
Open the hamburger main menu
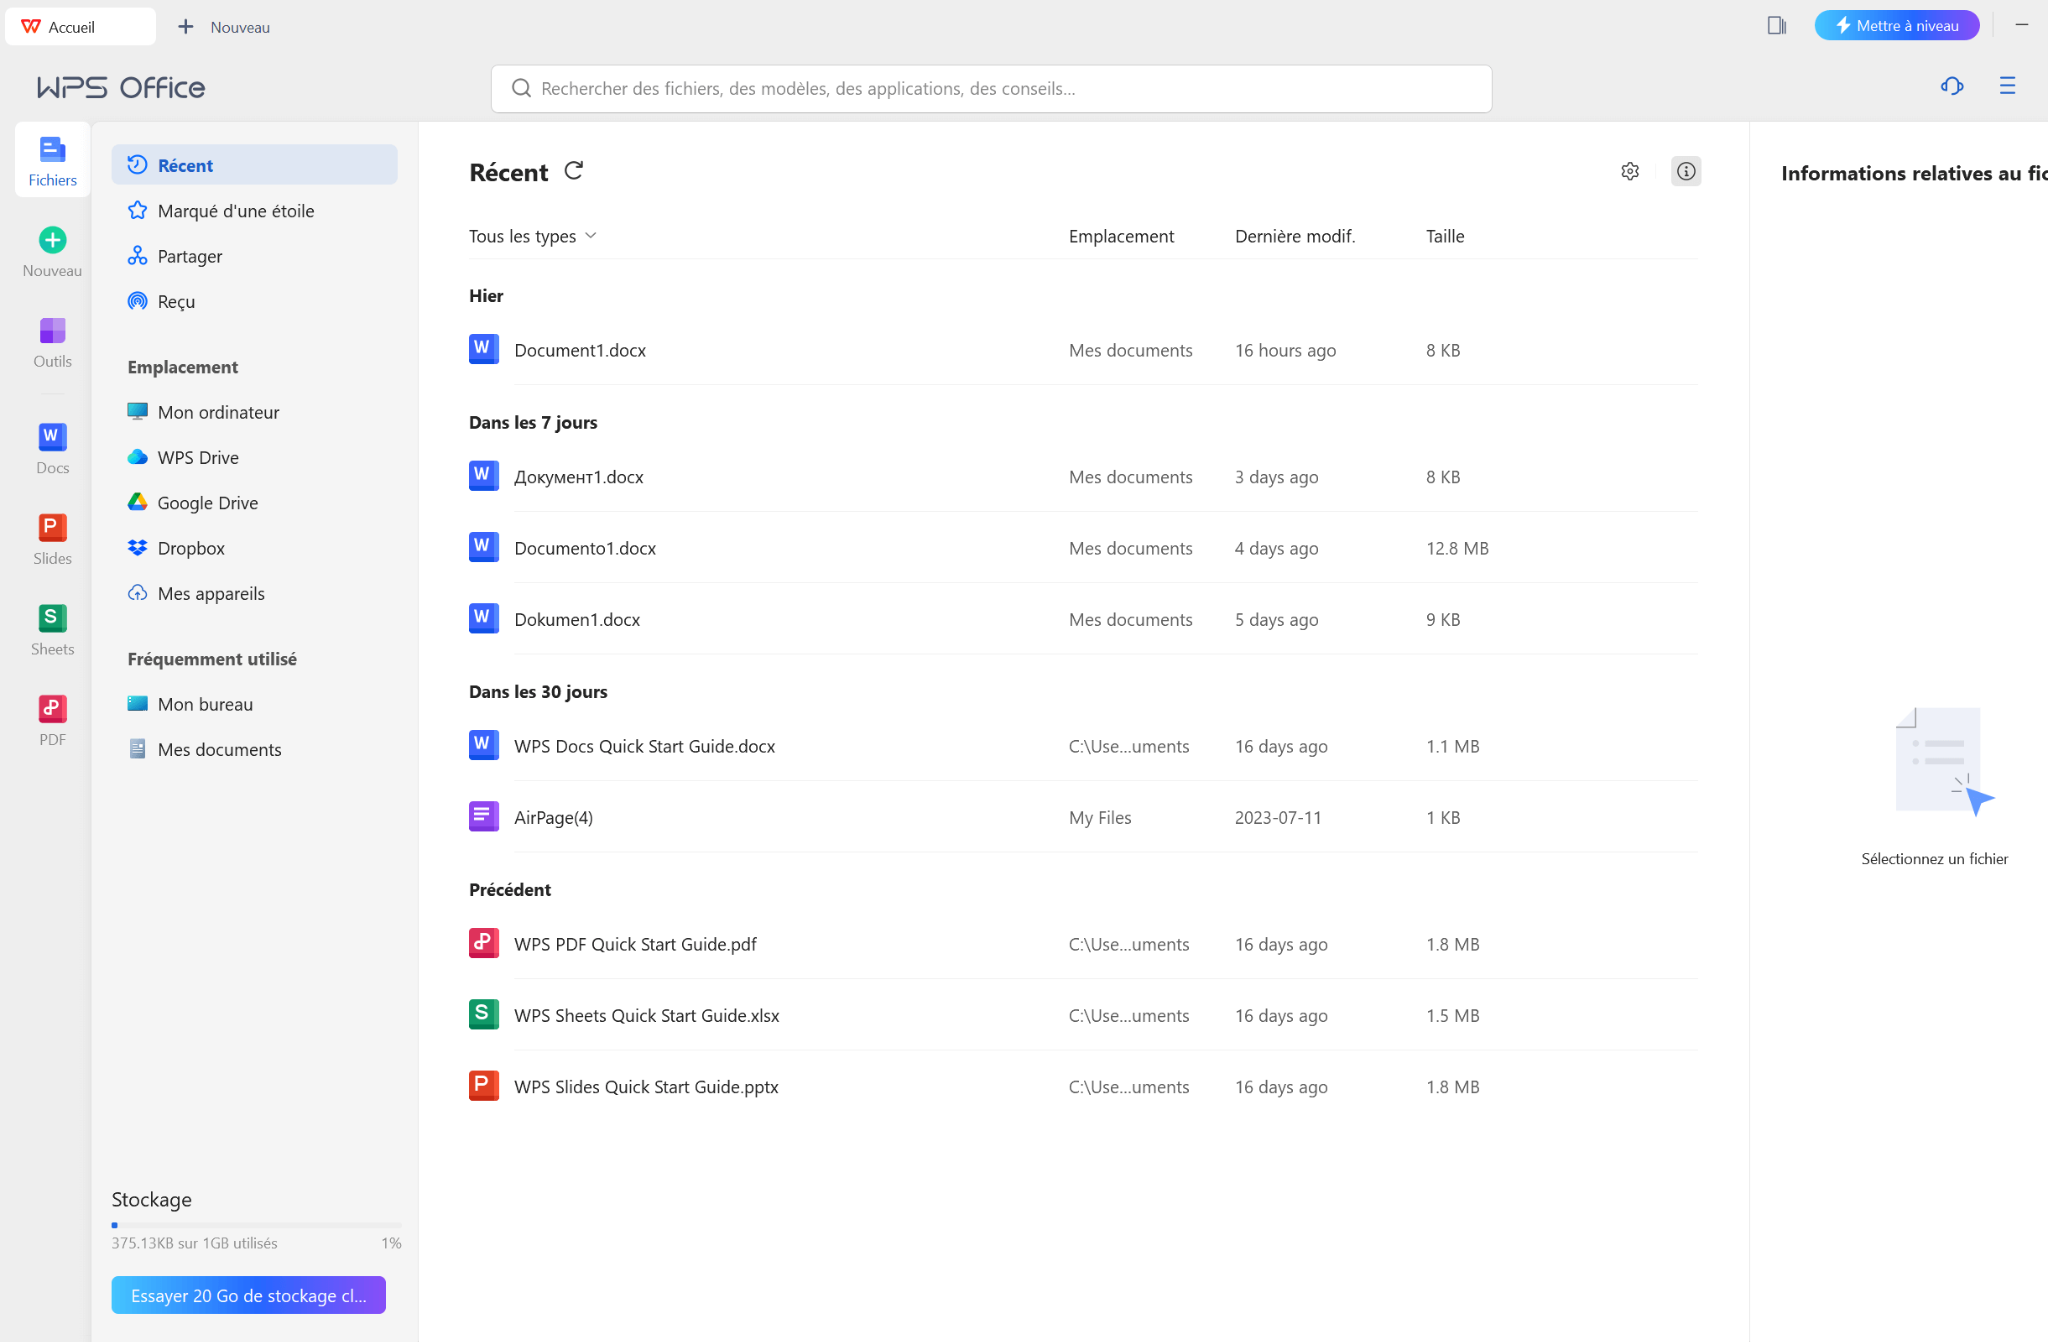point(2007,86)
